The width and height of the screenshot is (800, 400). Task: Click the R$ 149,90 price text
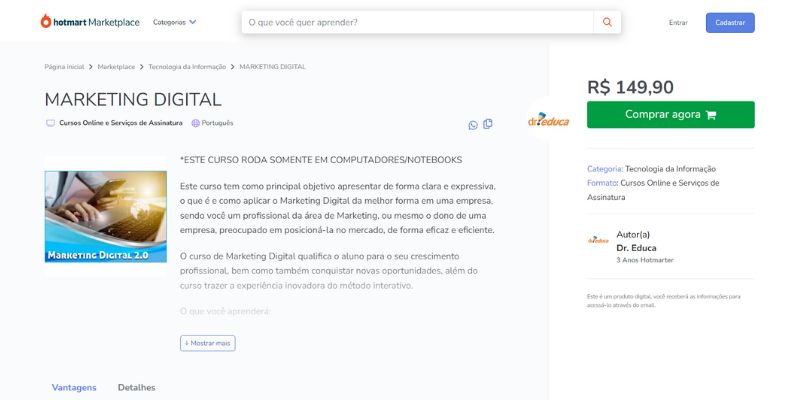point(630,87)
